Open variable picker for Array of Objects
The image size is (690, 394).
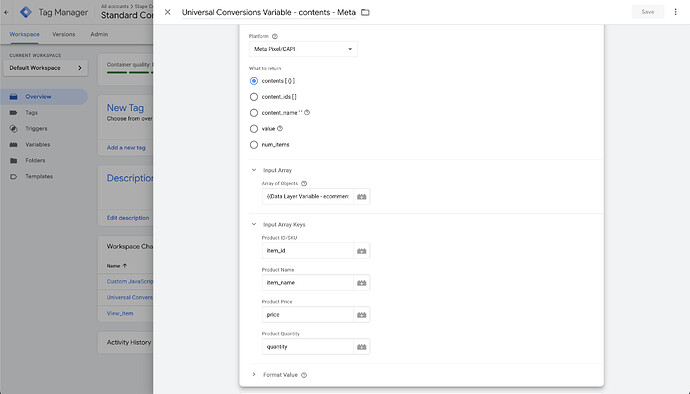pos(362,196)
